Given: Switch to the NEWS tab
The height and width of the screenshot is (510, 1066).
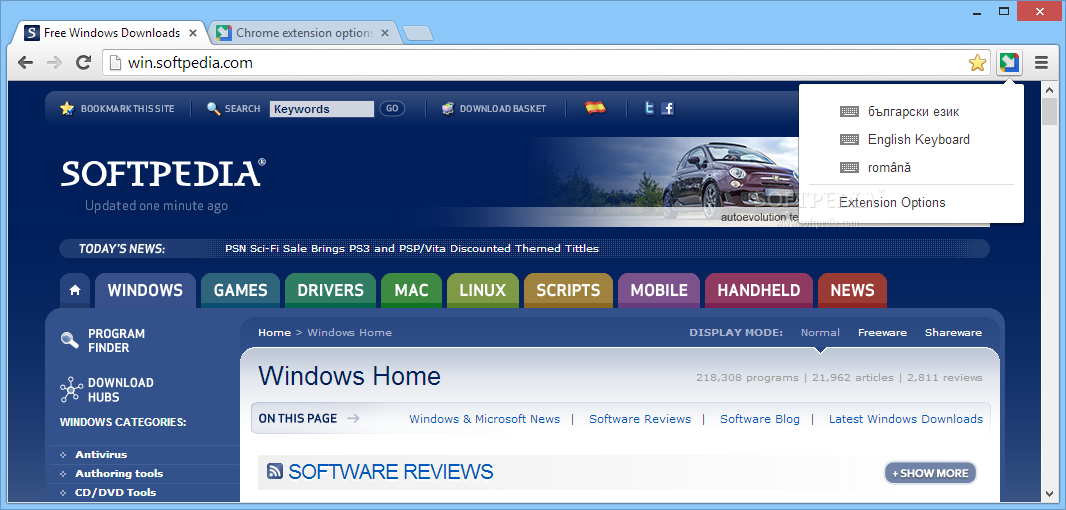Looking at the screenshot, I should point(853,290).
